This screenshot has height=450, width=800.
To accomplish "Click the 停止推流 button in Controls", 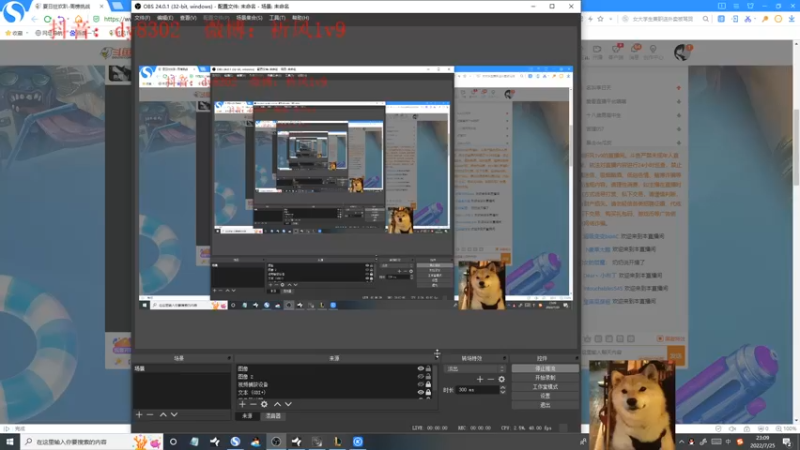I will [x=545, y=368].
